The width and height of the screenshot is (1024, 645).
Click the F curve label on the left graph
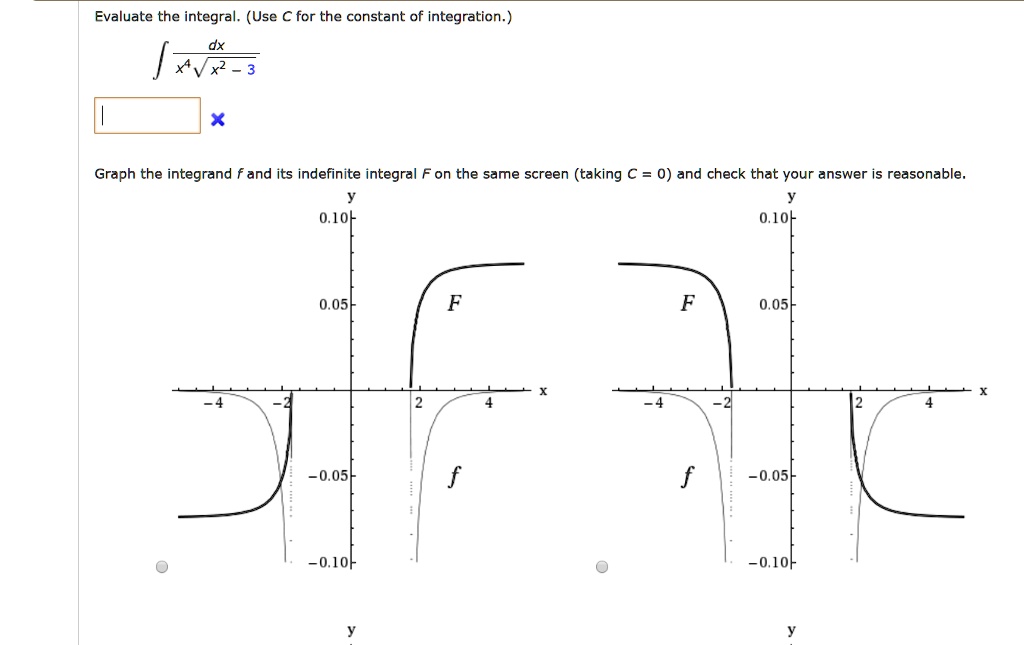point(452,303)
